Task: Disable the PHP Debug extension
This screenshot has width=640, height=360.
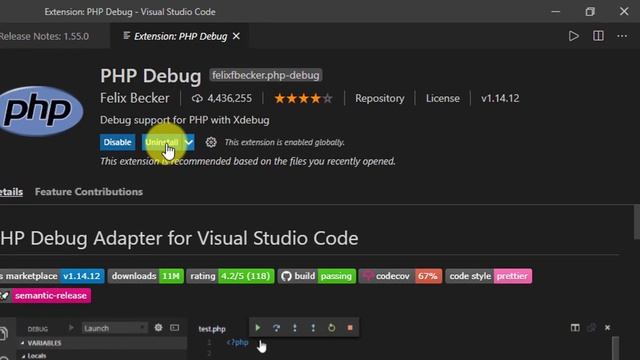Action: (118, 142)
